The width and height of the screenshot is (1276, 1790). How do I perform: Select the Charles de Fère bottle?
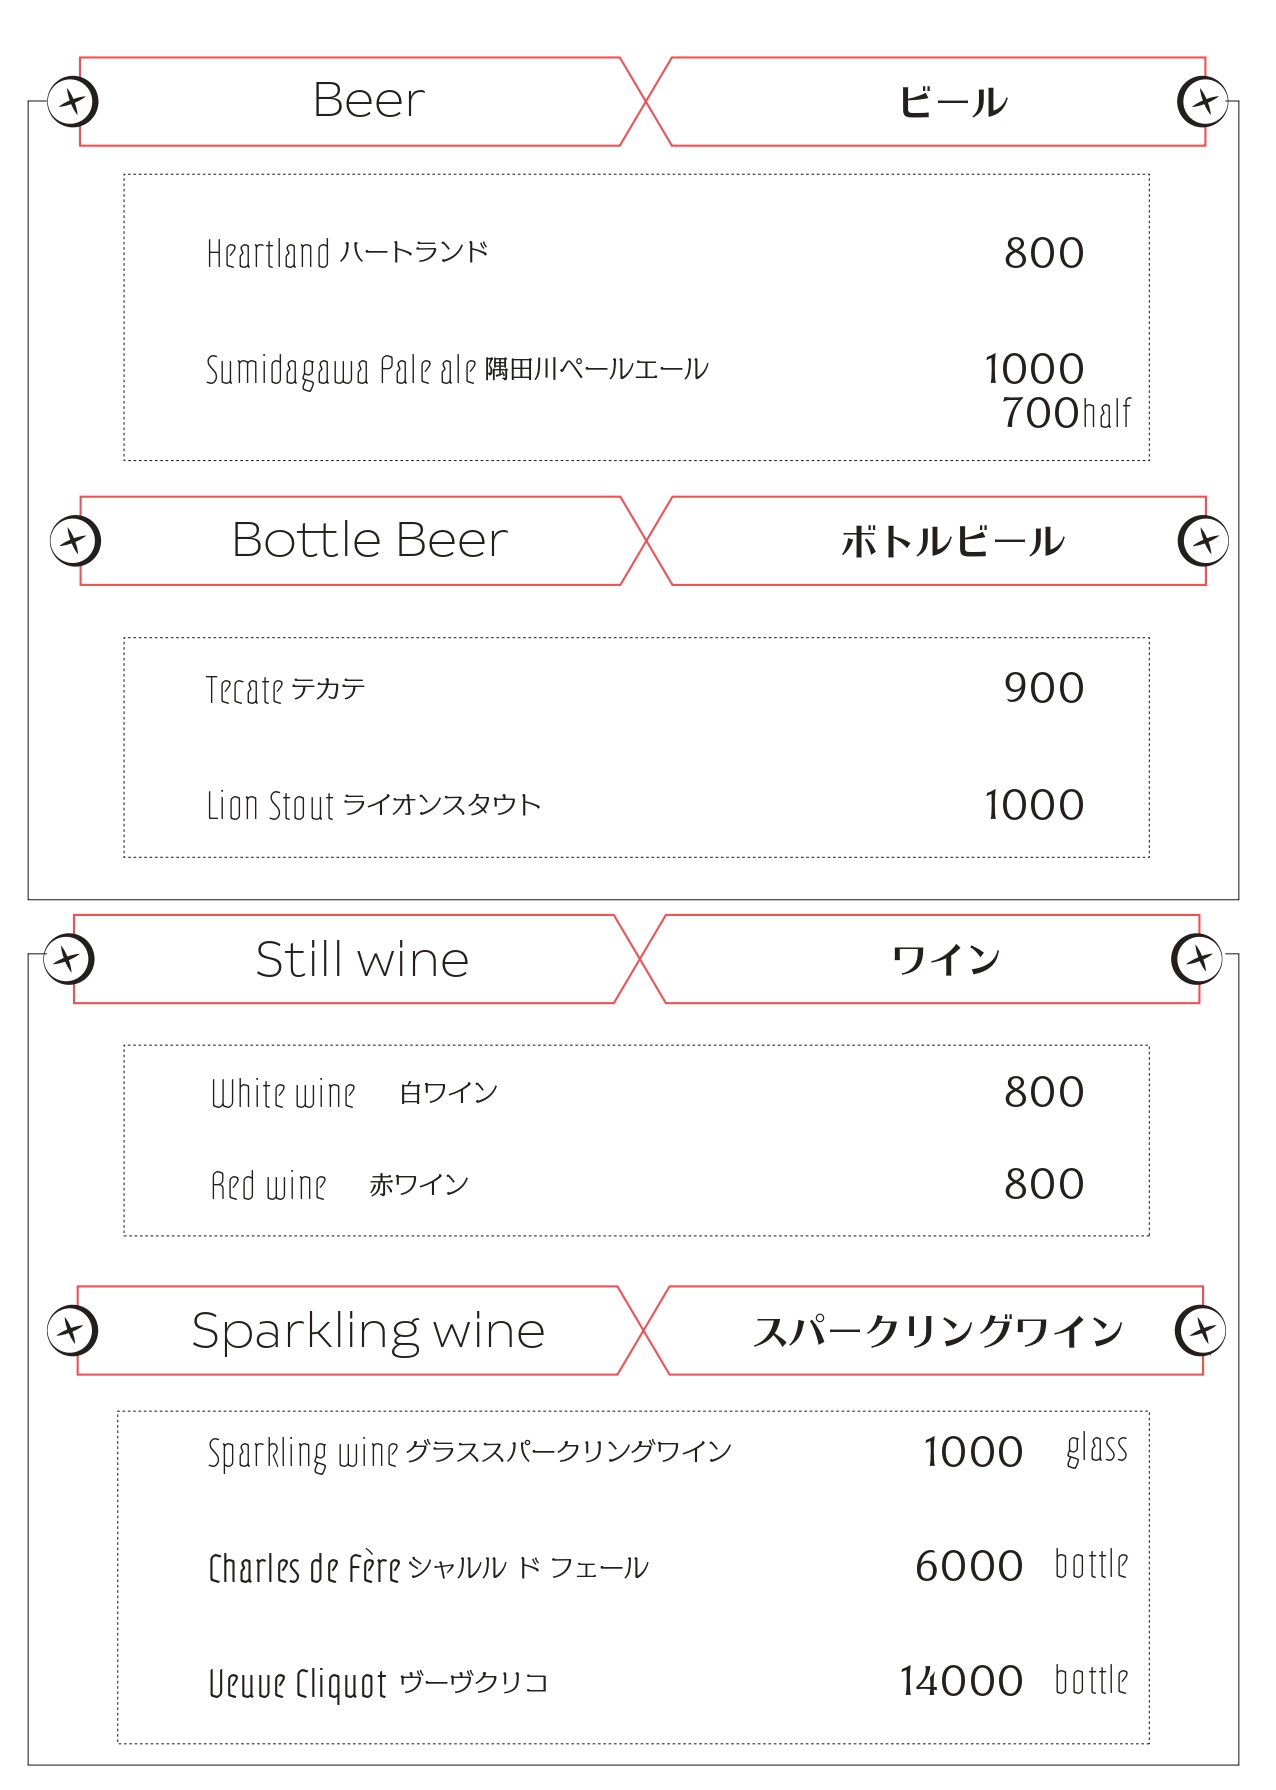[428, 1568]
